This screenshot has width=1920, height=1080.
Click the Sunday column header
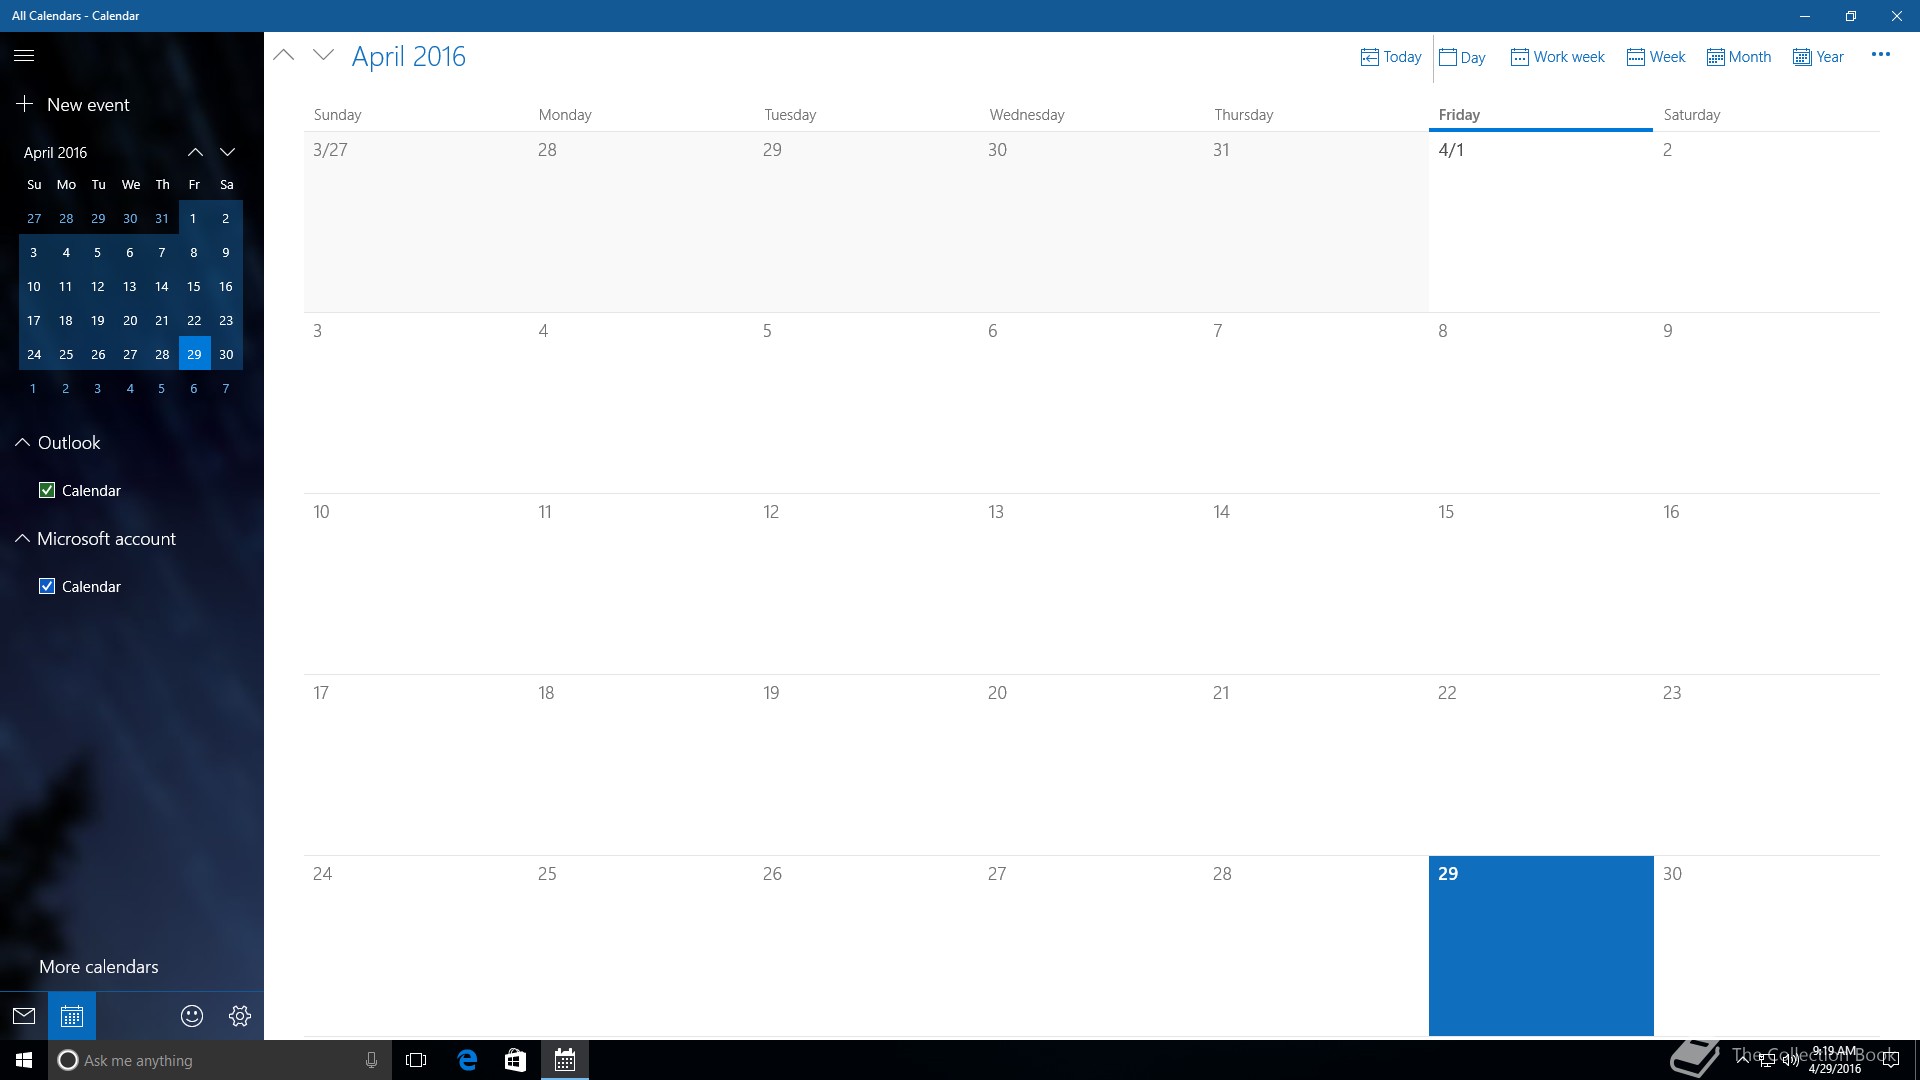337,115
